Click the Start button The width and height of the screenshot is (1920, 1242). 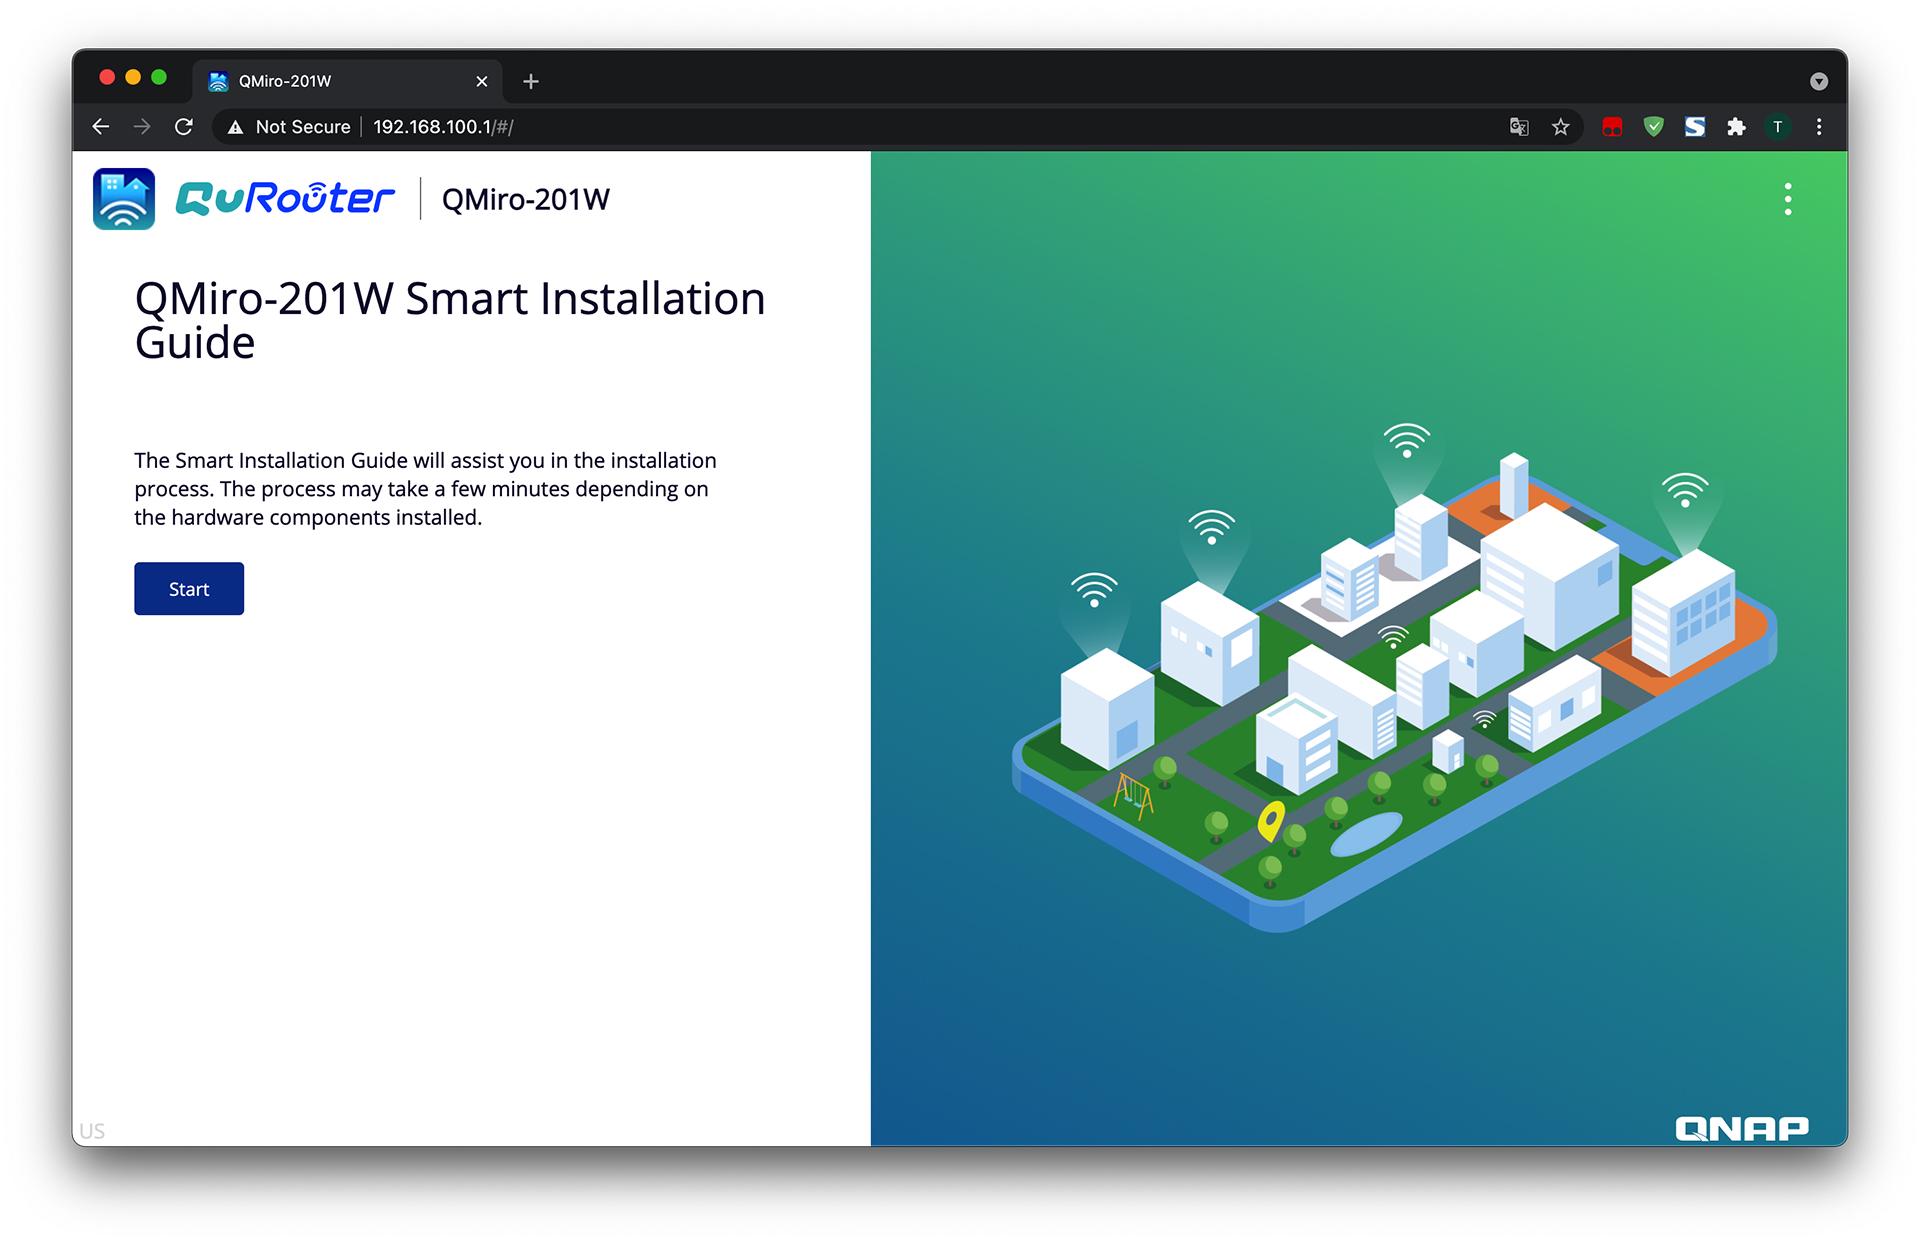pos(189,589)
